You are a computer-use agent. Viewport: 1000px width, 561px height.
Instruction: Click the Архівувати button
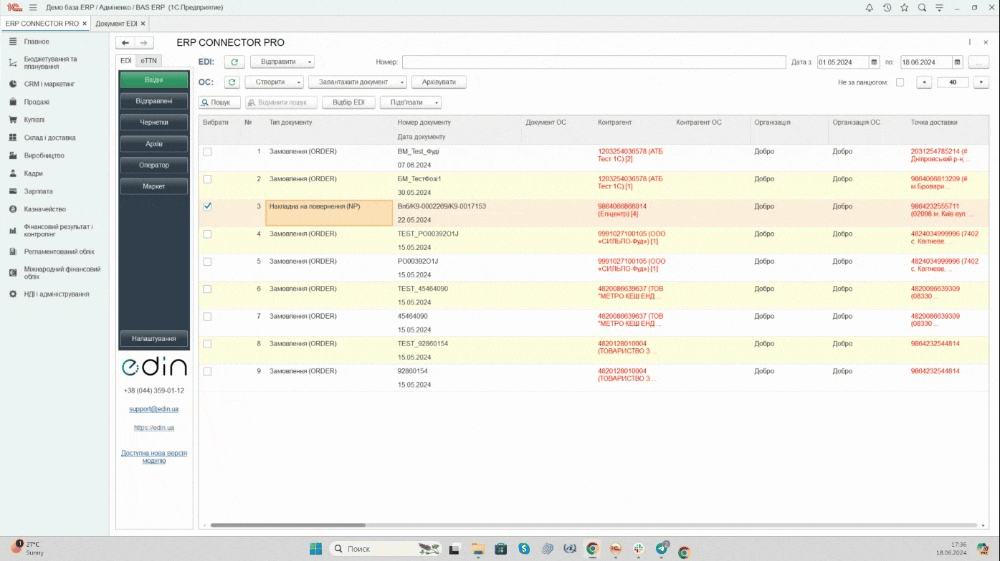pos(438,82)
